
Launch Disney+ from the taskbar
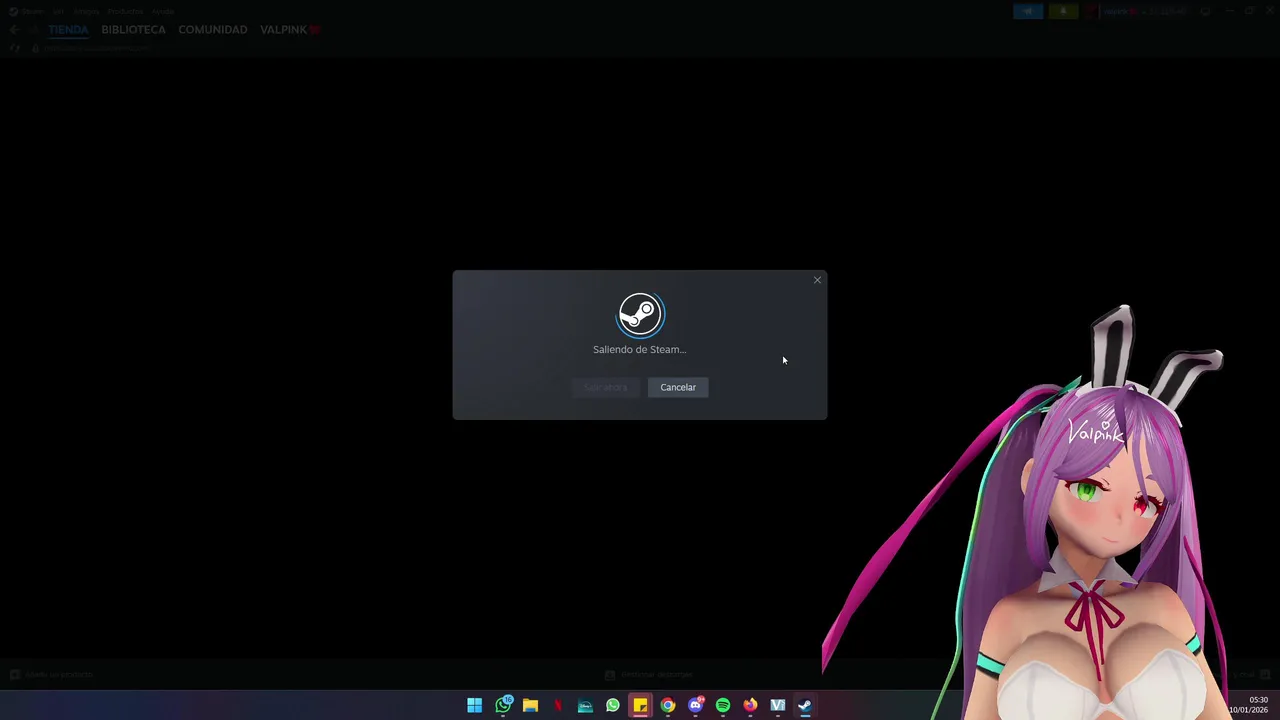(x=585, y=705)
